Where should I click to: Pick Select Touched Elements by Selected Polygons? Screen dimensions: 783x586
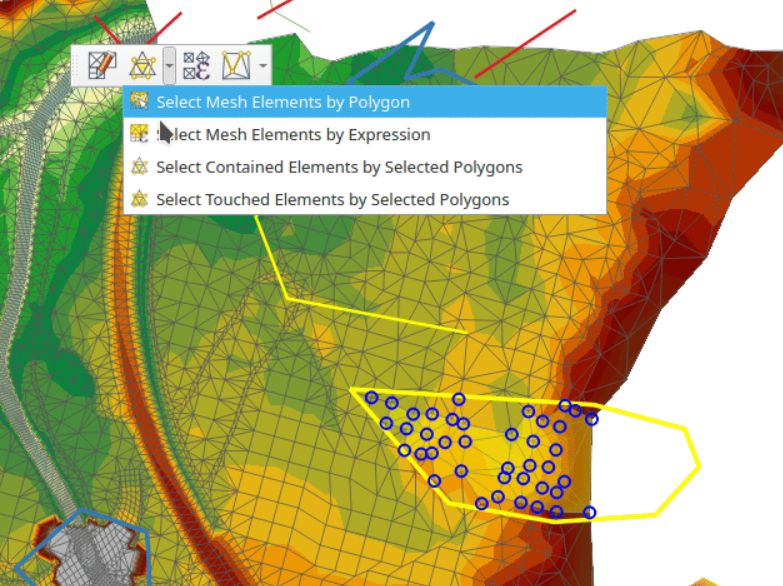click(x=365, y=199)
